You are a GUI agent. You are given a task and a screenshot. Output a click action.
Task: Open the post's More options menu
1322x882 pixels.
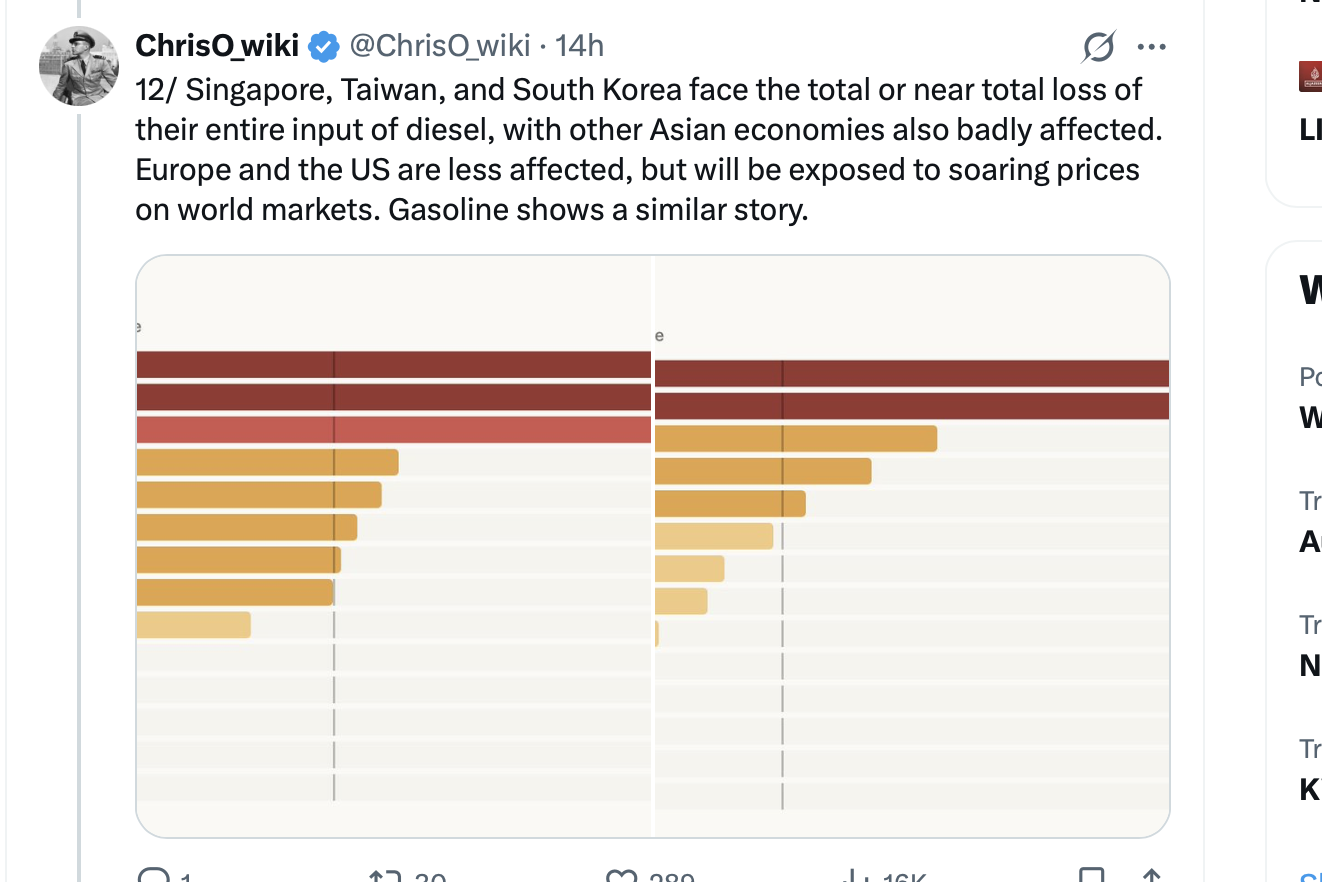(x=1152, y=46)
